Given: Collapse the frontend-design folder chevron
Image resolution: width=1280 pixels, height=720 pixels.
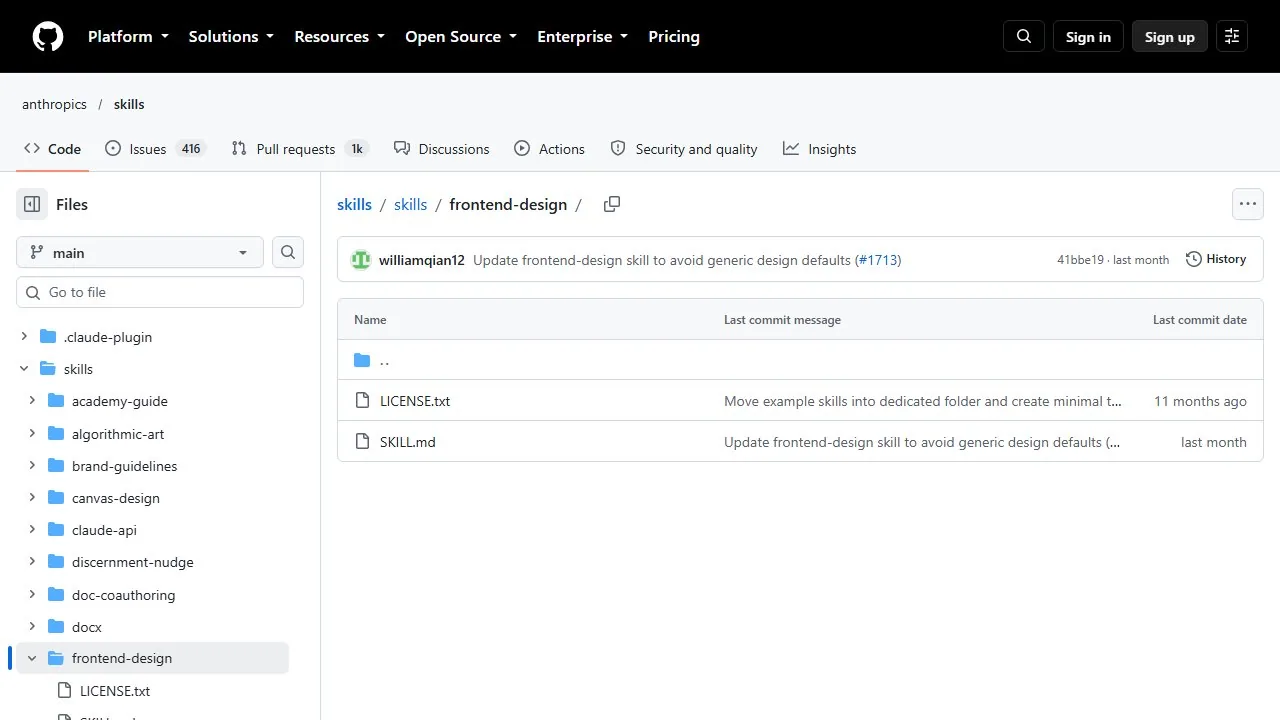Looking at the screenshot, I should 32,658.
